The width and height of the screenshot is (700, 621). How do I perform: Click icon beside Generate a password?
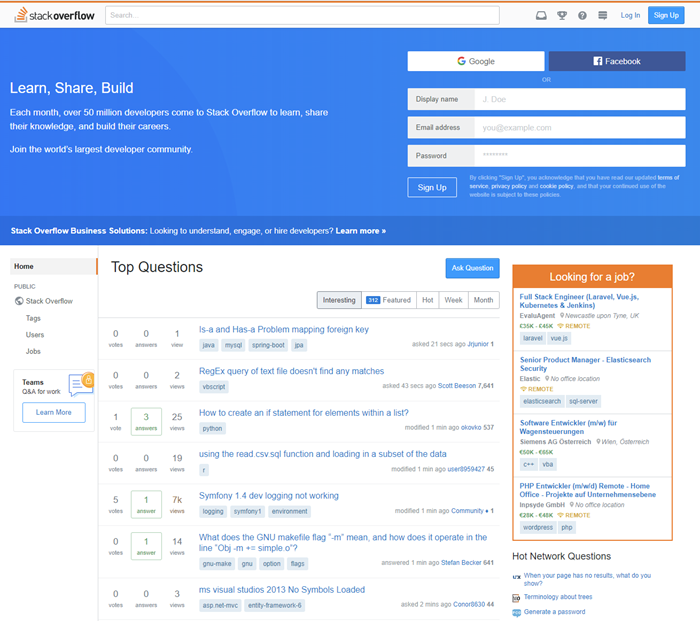pos(517,613)
